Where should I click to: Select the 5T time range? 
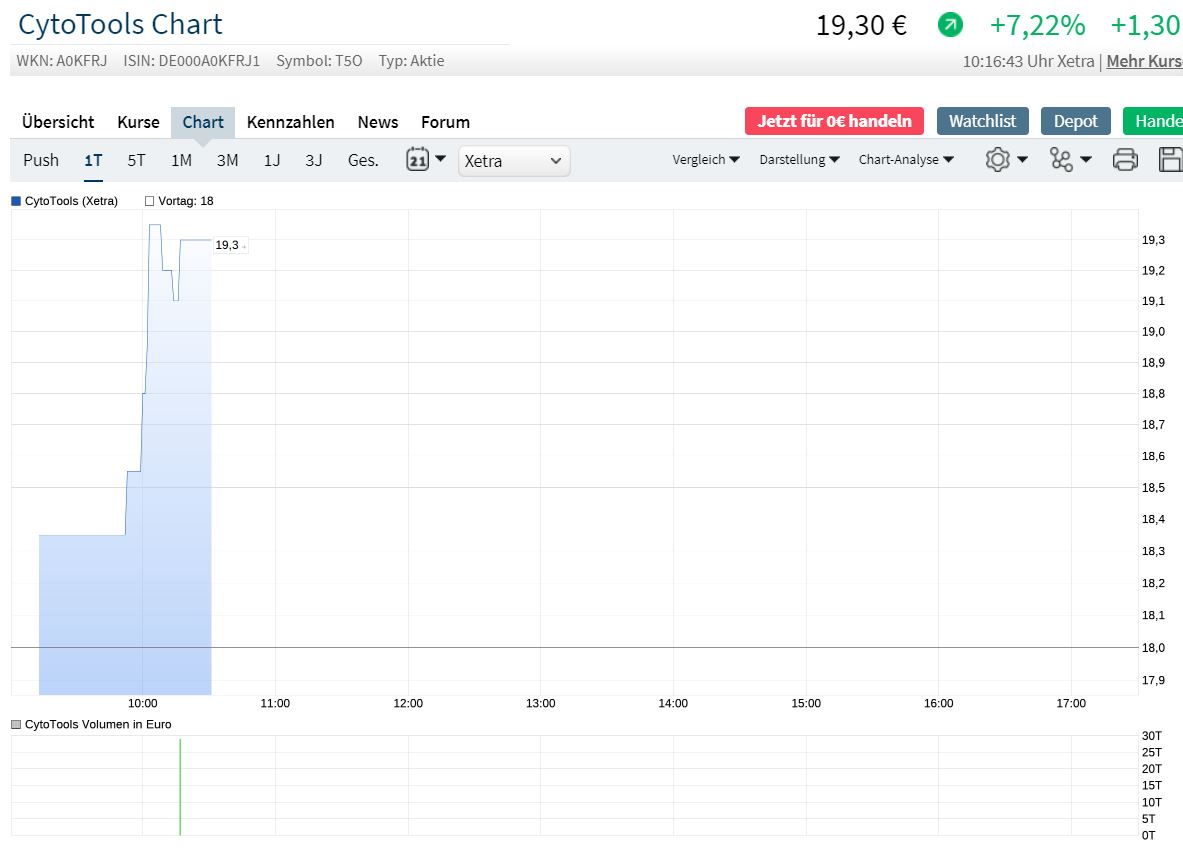pos(136,160)
